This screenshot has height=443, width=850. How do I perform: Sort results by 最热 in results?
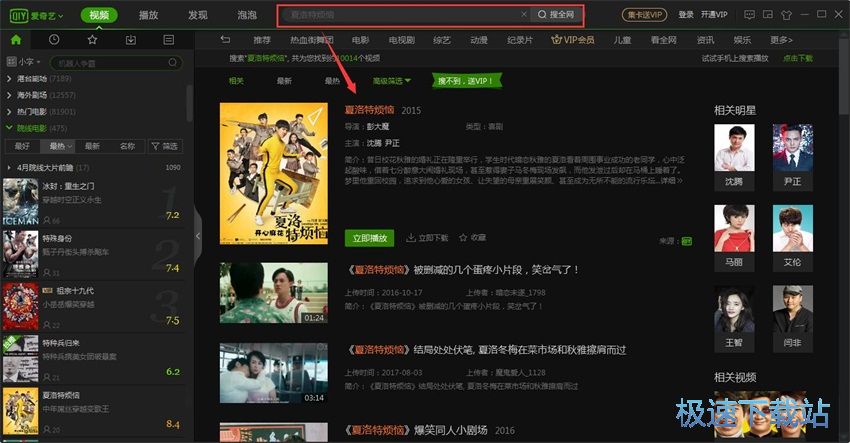(332, 81)
